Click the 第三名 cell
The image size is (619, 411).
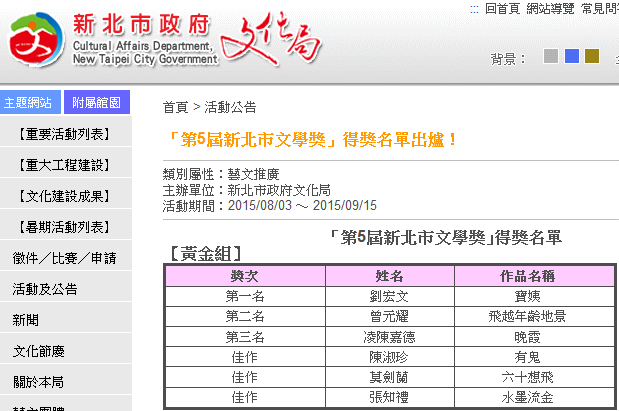245,337
